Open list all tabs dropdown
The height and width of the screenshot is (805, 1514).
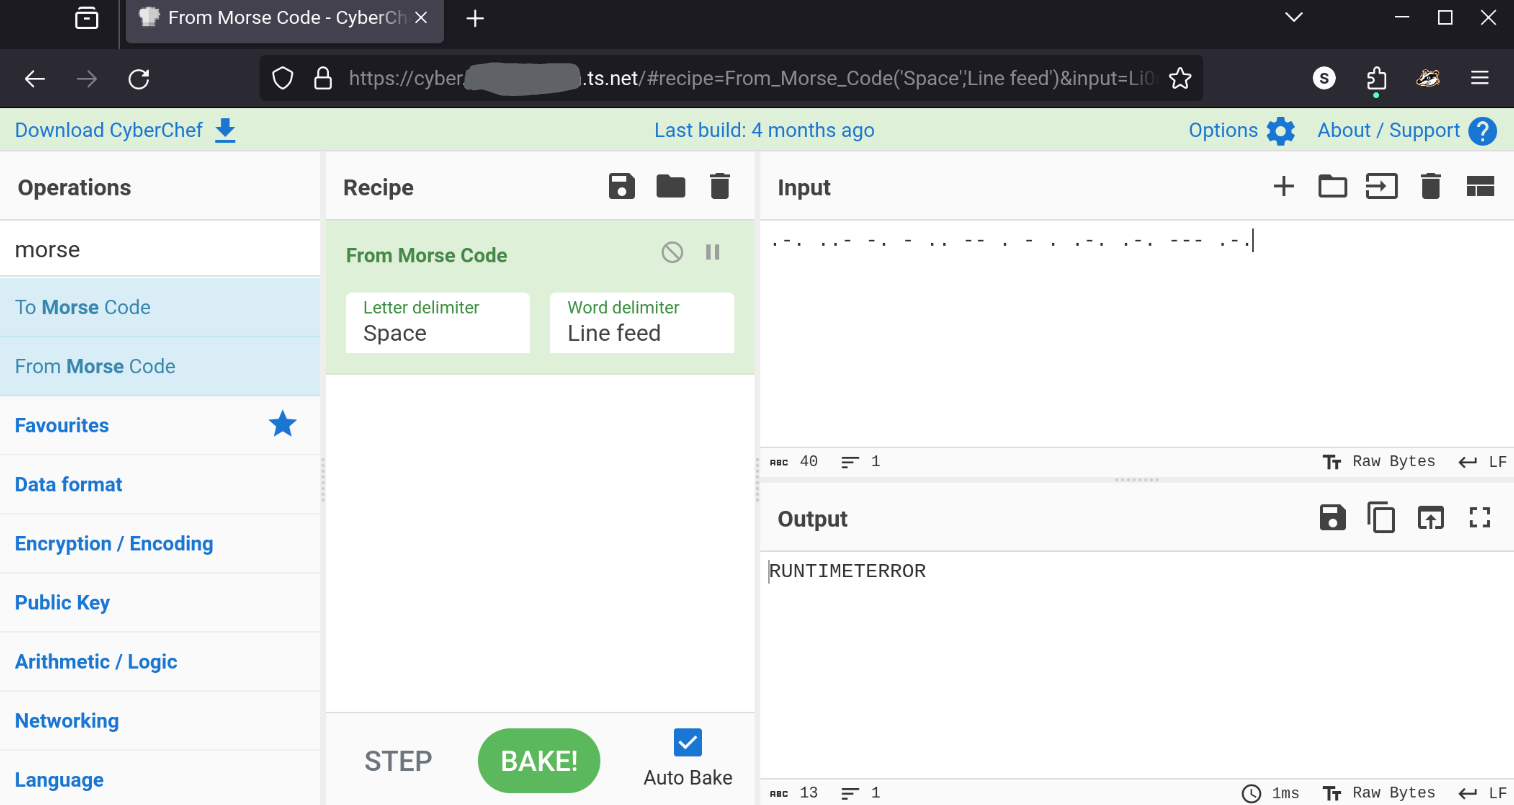tap(1294, 18)
